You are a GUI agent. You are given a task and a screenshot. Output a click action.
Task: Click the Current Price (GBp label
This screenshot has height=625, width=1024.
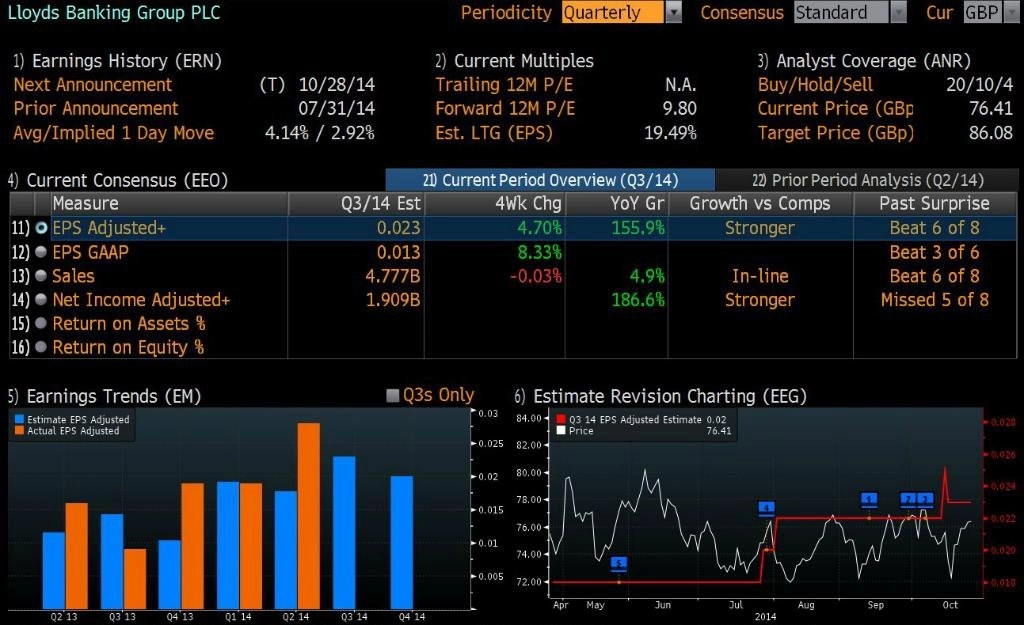836,108
